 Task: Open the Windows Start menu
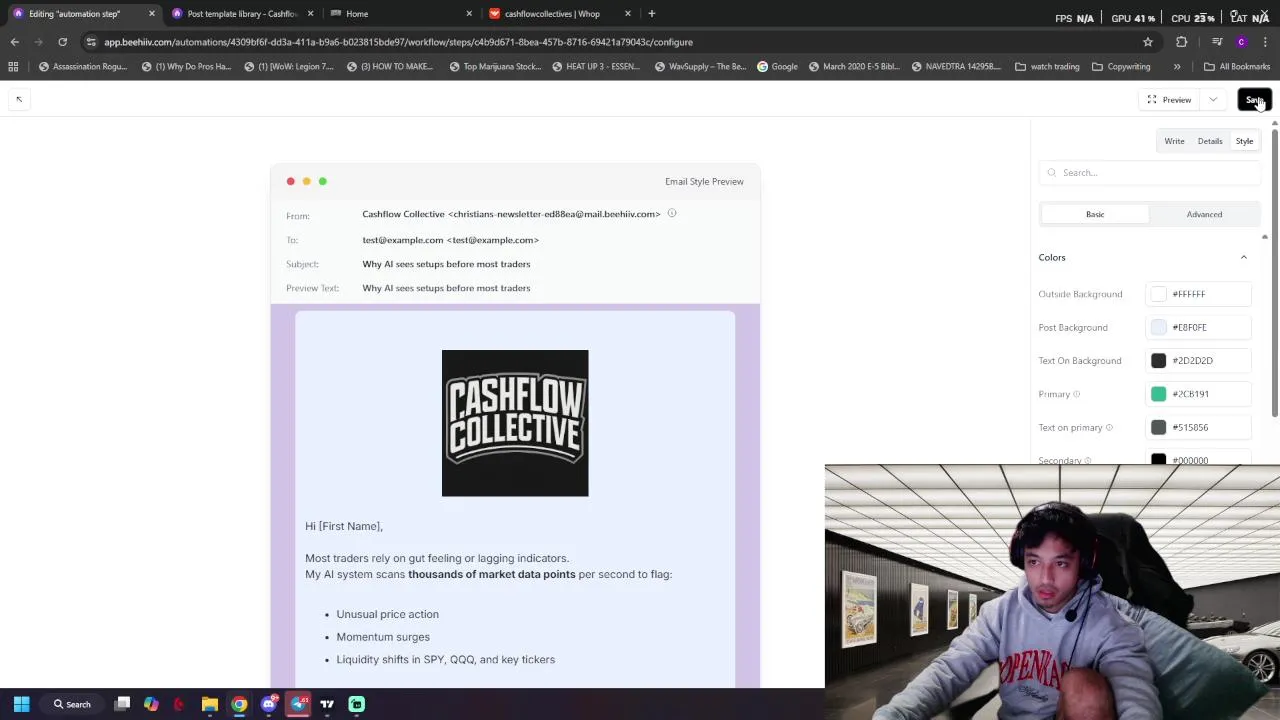(21, 704)
